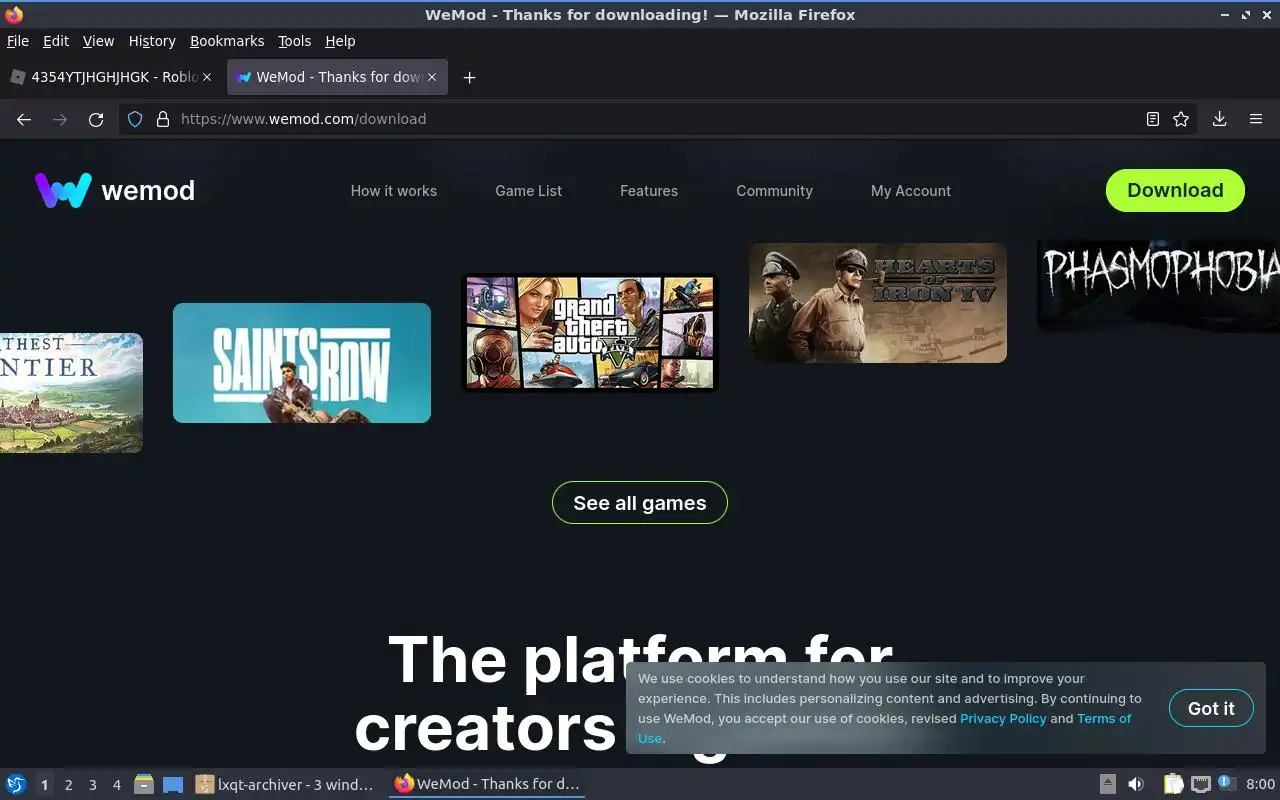
Task: Click the network status tray icon
Action: click(1201, 785)
